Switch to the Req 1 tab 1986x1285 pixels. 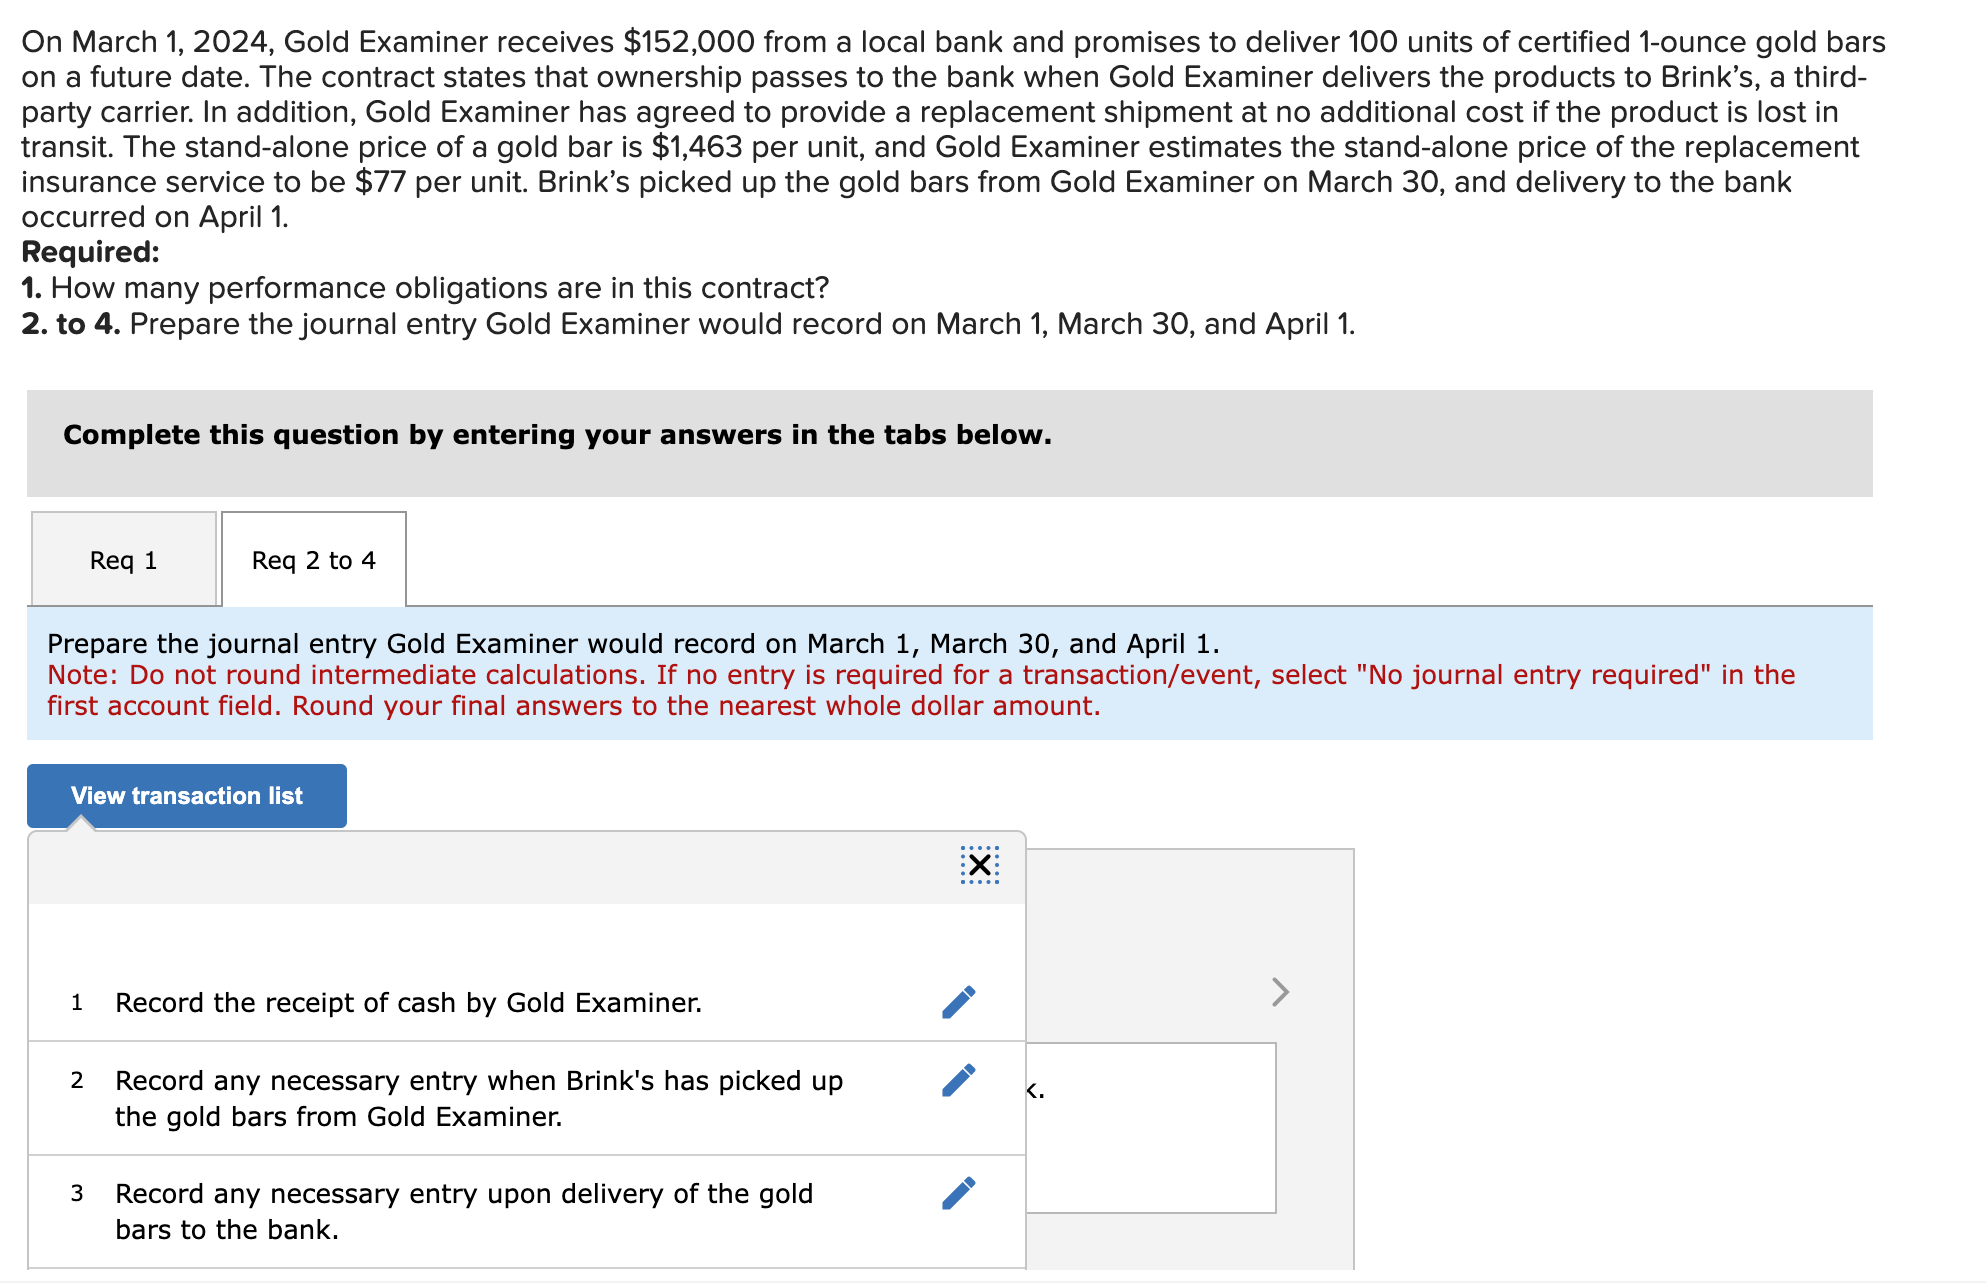coord(123,559)
